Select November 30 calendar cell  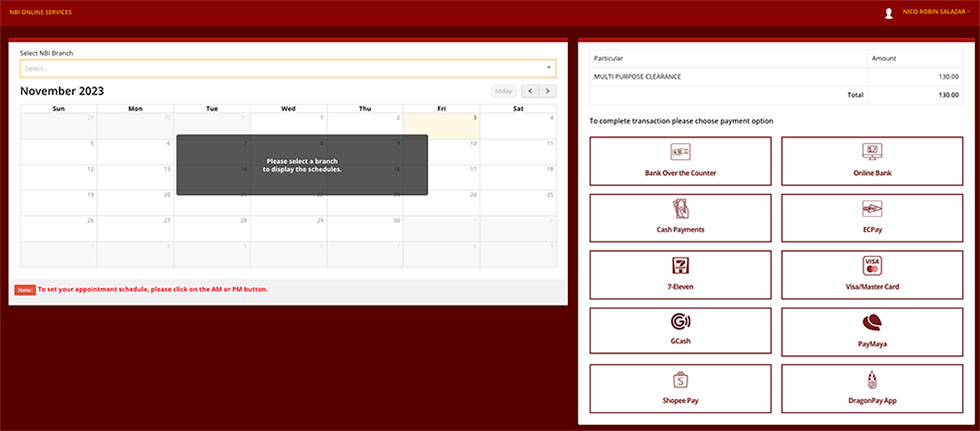pyautogui.click(x=365, y=229)
